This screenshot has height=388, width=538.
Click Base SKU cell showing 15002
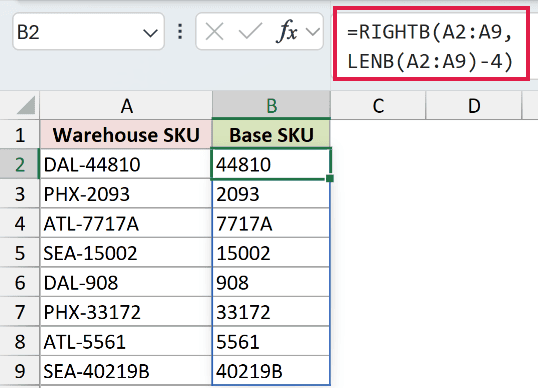point(271,253)
